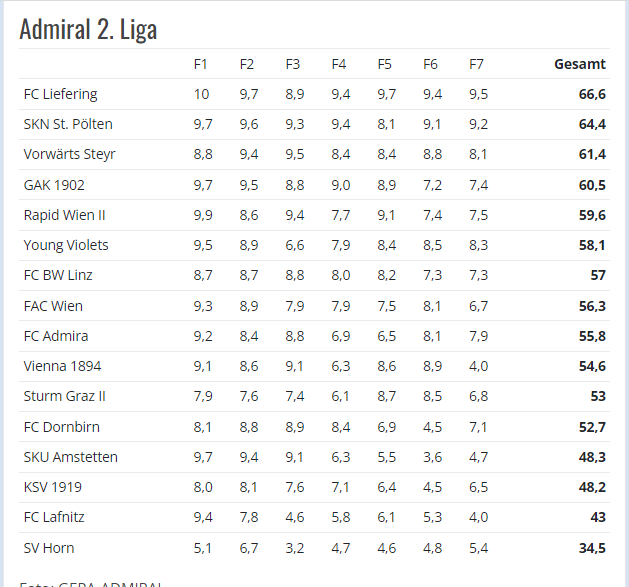Select the FAC Wien team name

pos(53,306)
